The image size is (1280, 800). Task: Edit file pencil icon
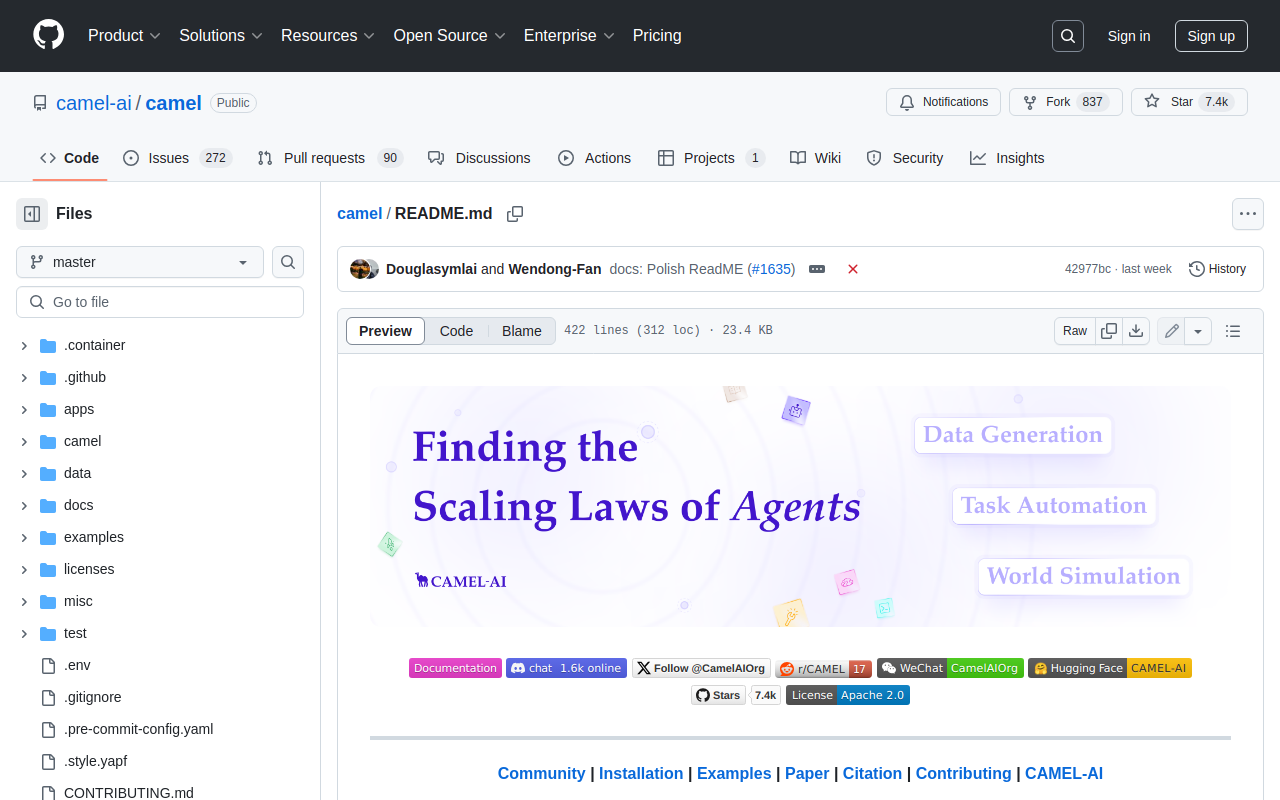(x=1171, y=331)
